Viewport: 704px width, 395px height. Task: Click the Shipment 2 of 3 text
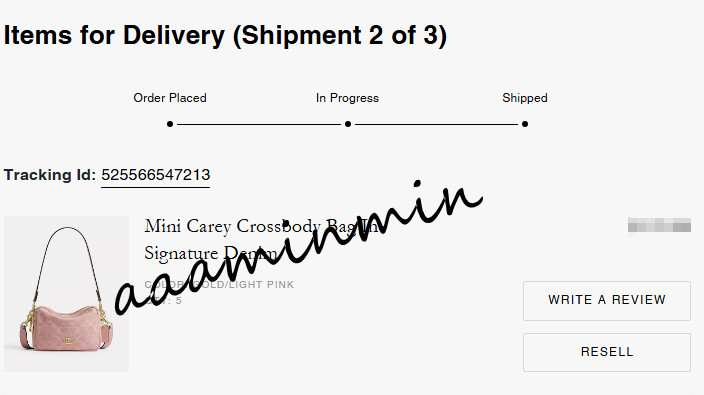[x=340, y=35]
